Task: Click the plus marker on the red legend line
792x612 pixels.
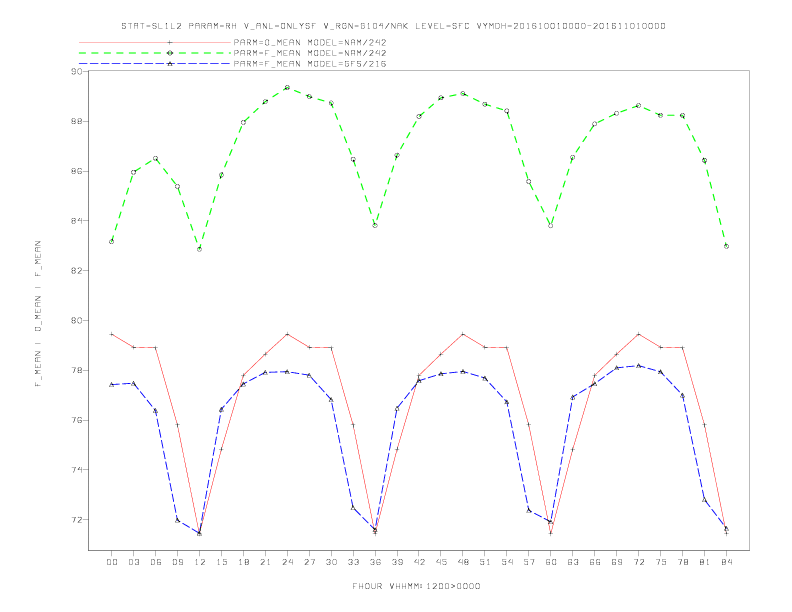Action: pyautogui.click(x=170, y=42)
